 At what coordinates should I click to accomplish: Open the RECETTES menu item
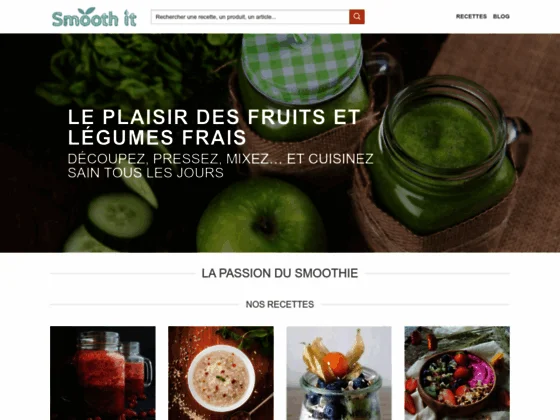click(x=471, y=16)
